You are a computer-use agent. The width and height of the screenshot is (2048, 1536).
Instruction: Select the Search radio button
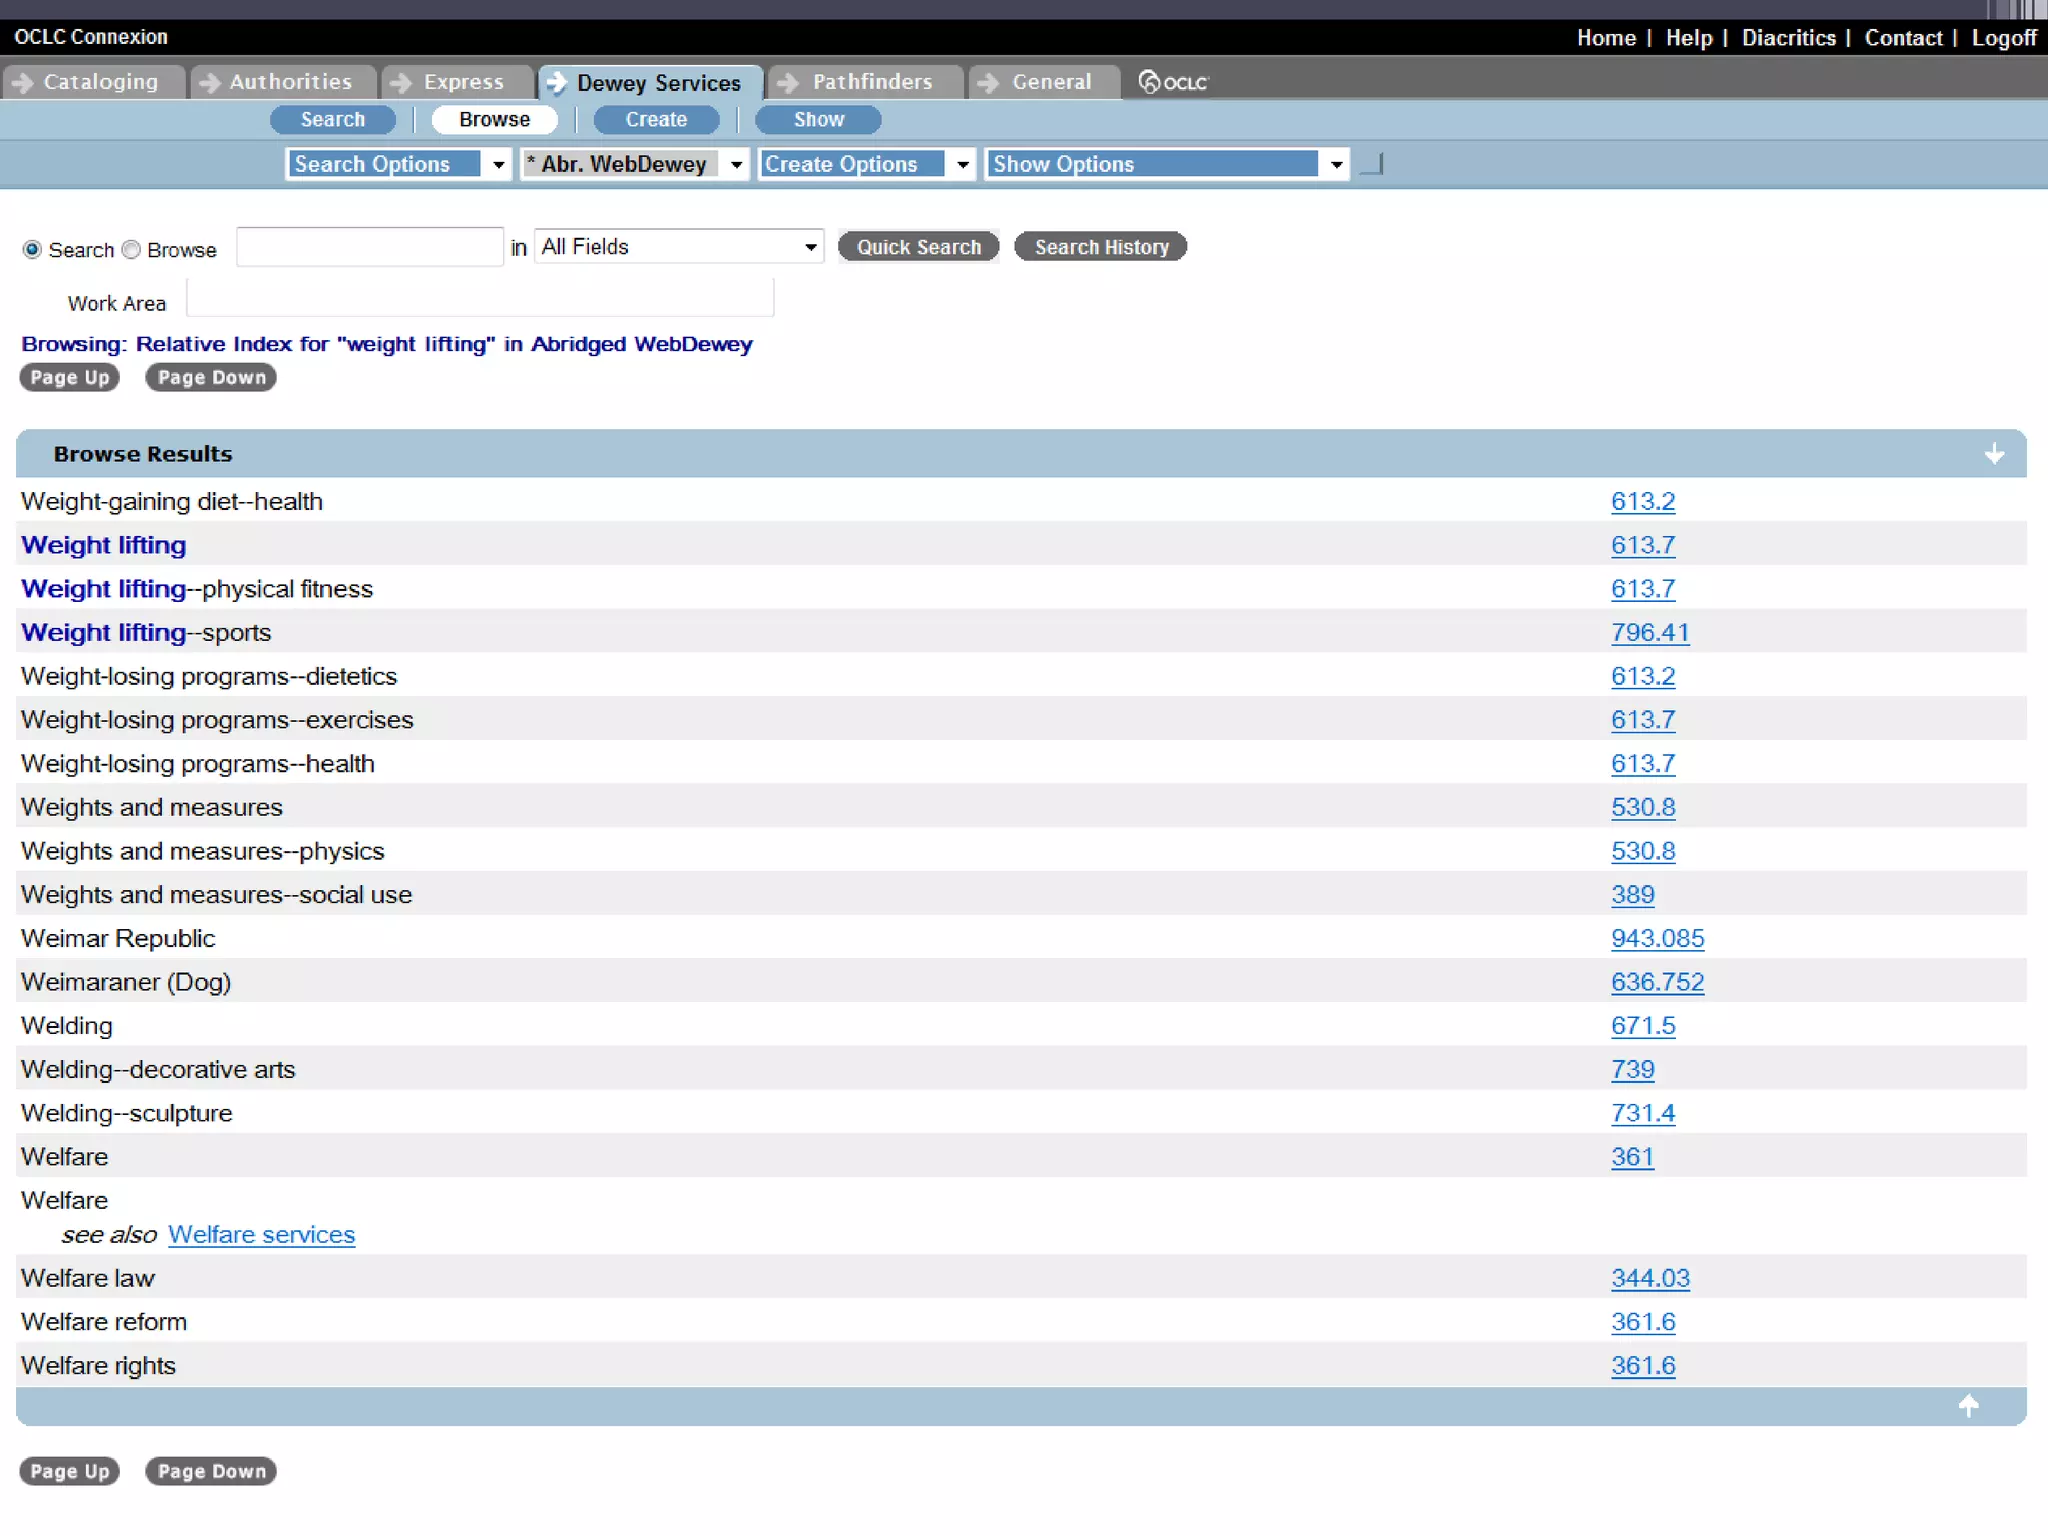point(32,249)
